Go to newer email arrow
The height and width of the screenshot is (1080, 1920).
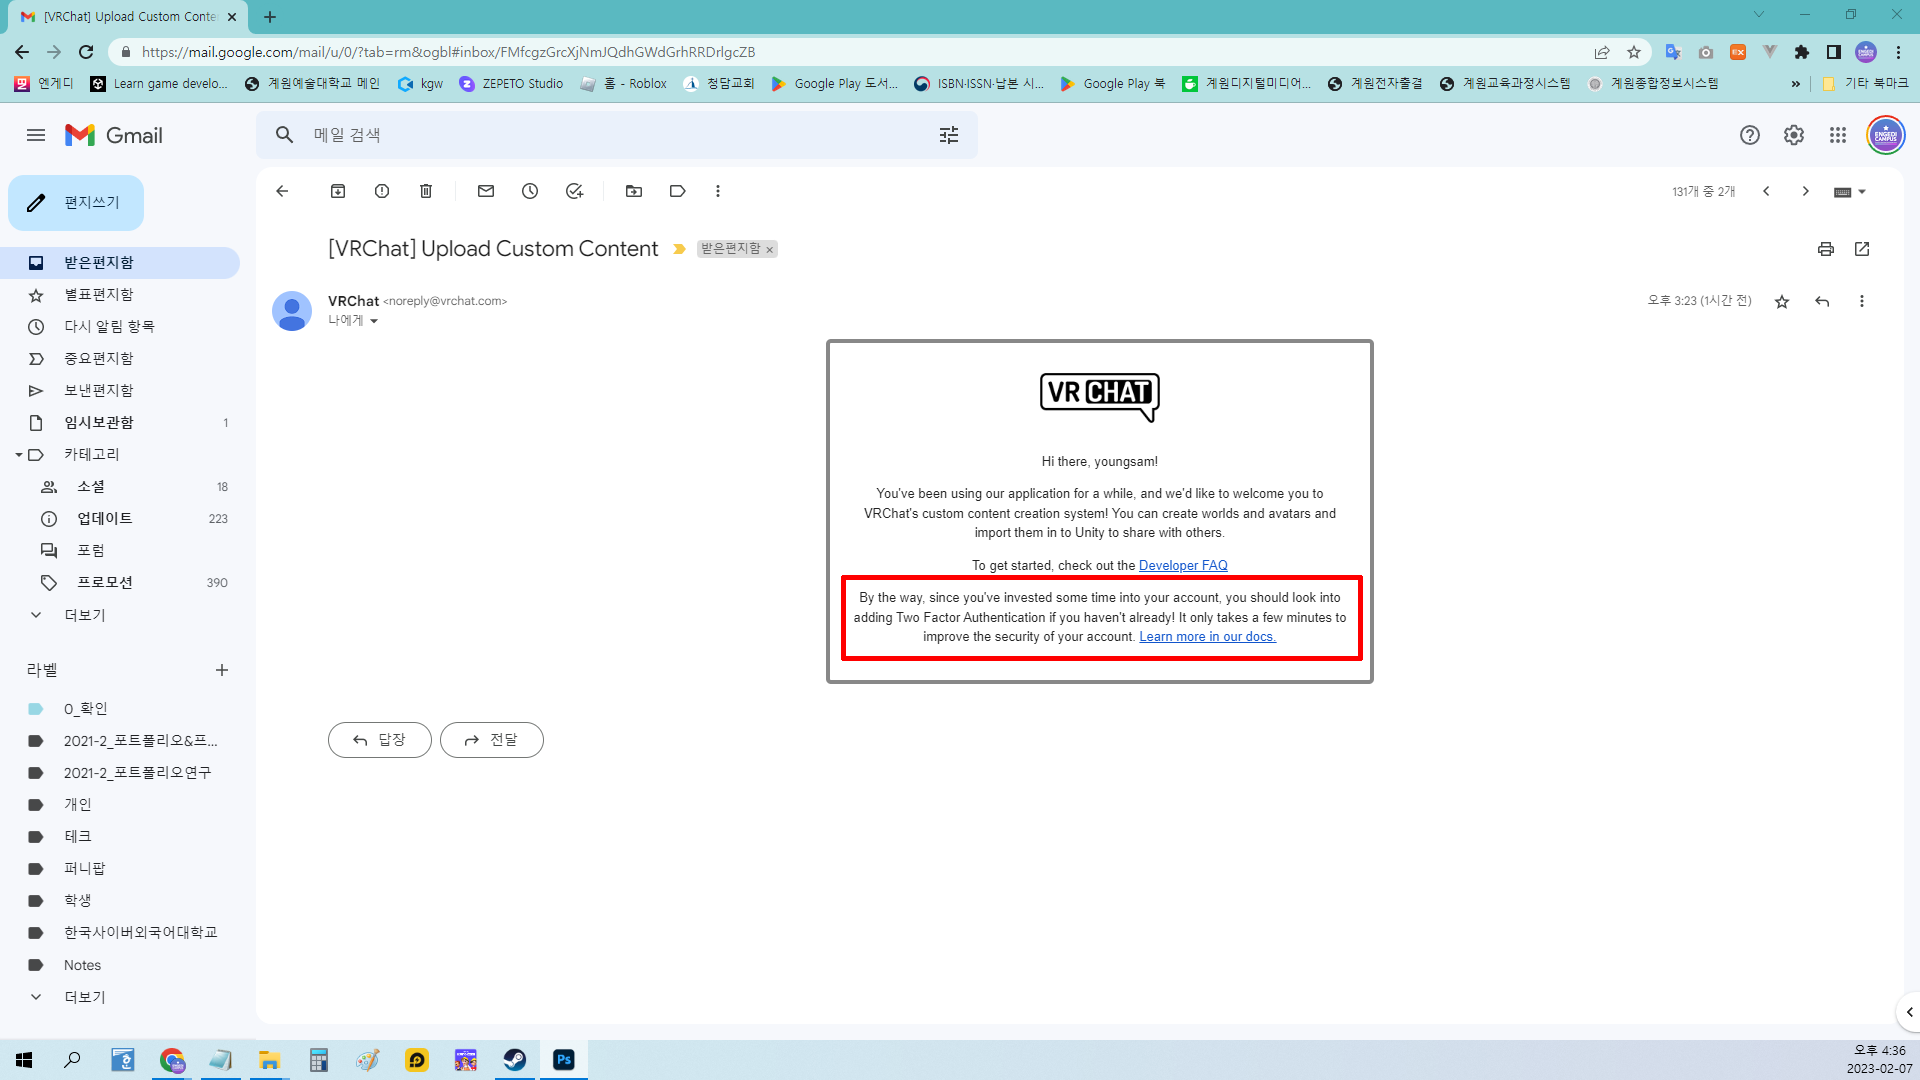(1766, 191)
